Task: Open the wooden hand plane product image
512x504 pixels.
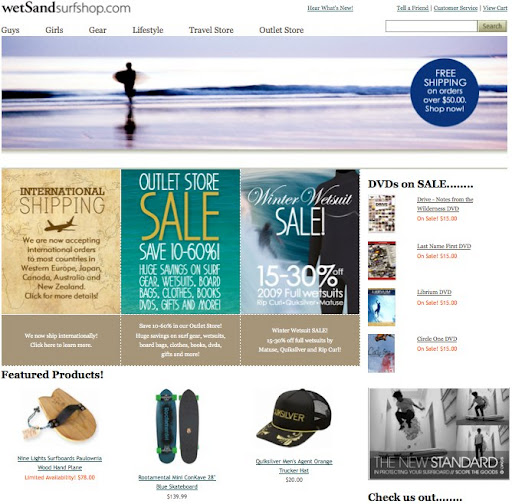Action: pos(60,415)
